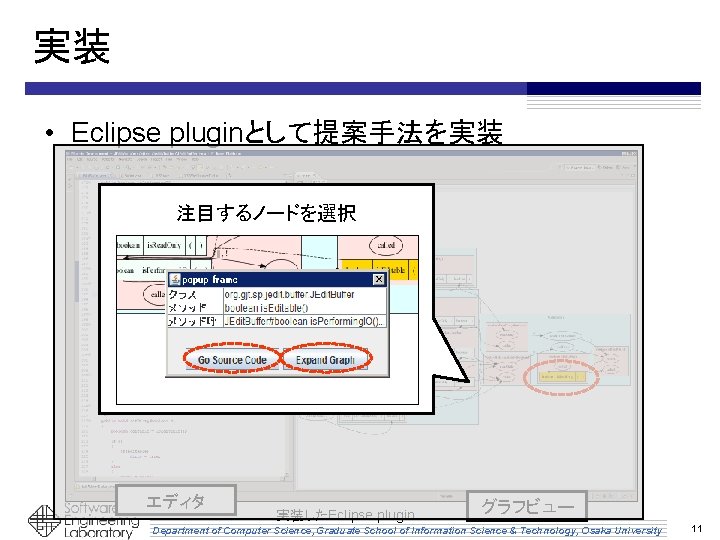Click the Expand Graph button
The width and height of the screenshot is (720, 540).
point(325,360)
